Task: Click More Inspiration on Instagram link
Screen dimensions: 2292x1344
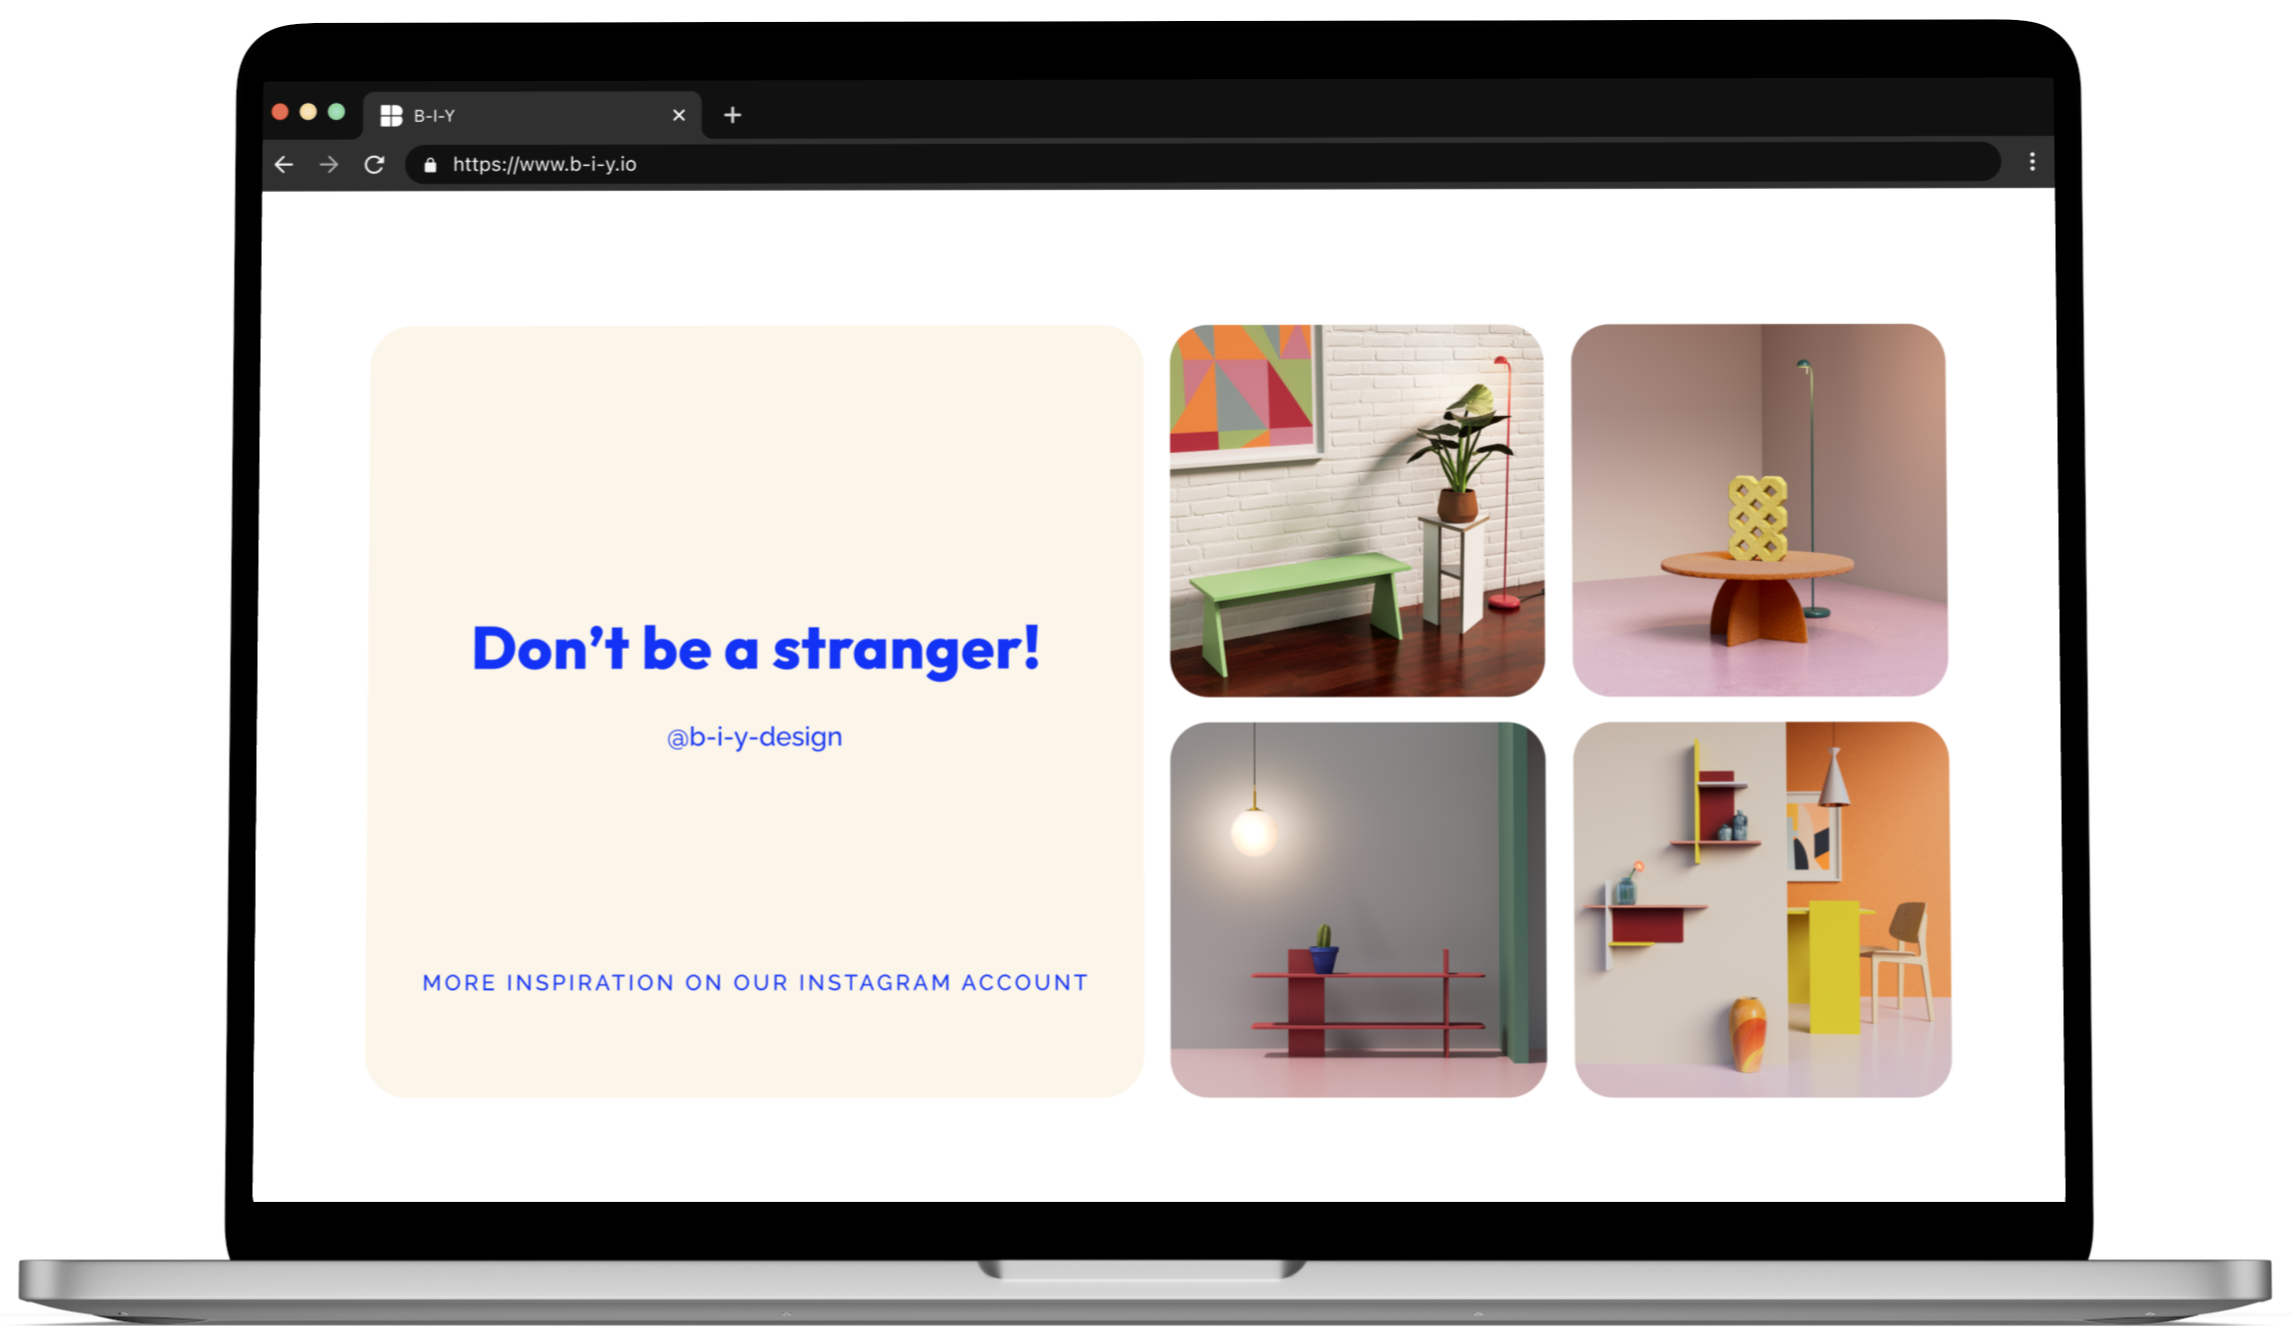Action: [755, 982]
